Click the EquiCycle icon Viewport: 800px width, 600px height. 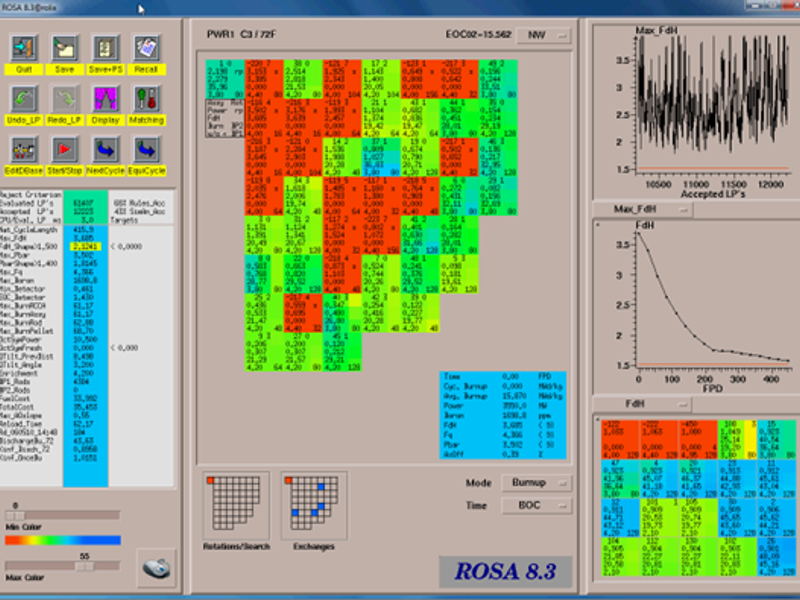coord(146,149)
